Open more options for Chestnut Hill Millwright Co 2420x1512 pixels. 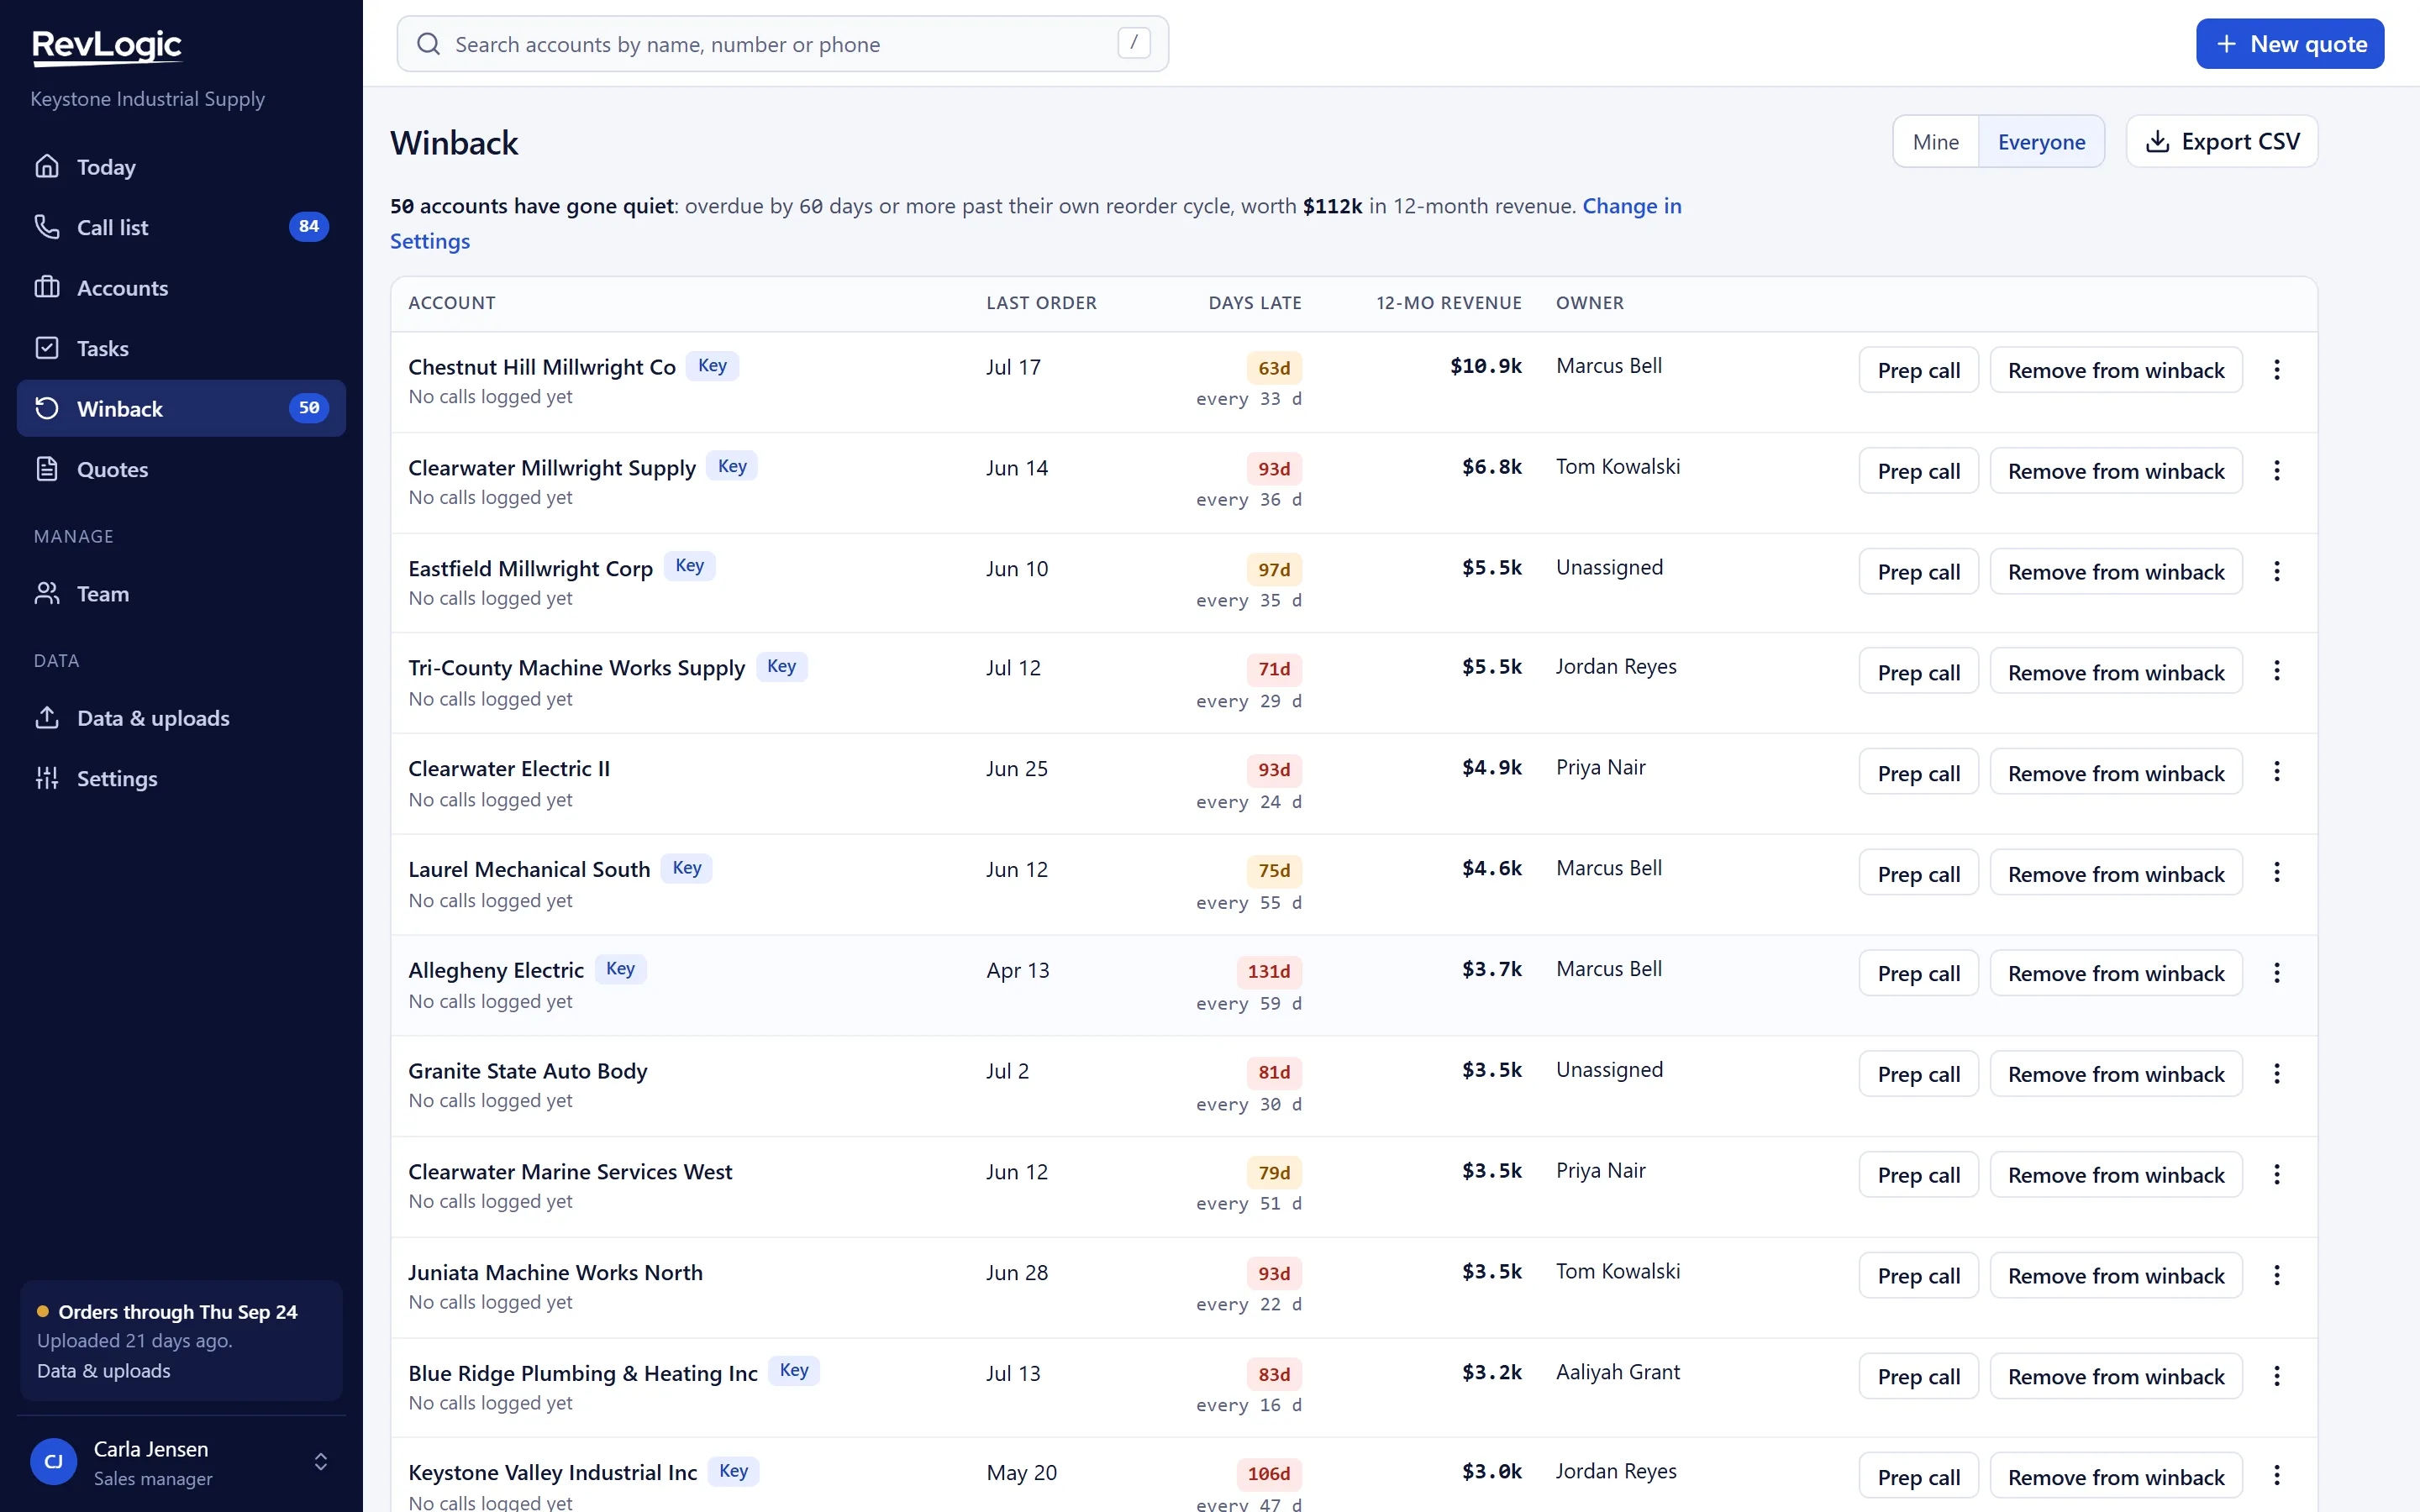pos(2277,370)
